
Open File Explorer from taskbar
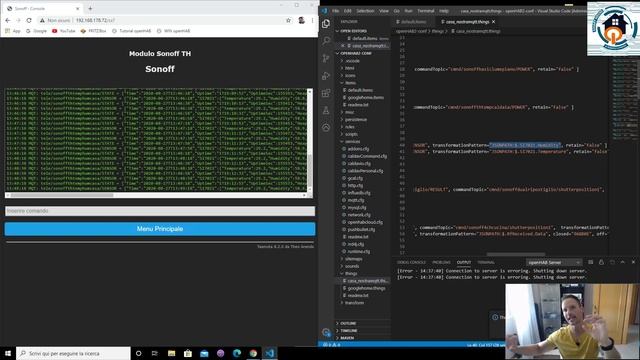pos(171,353)
